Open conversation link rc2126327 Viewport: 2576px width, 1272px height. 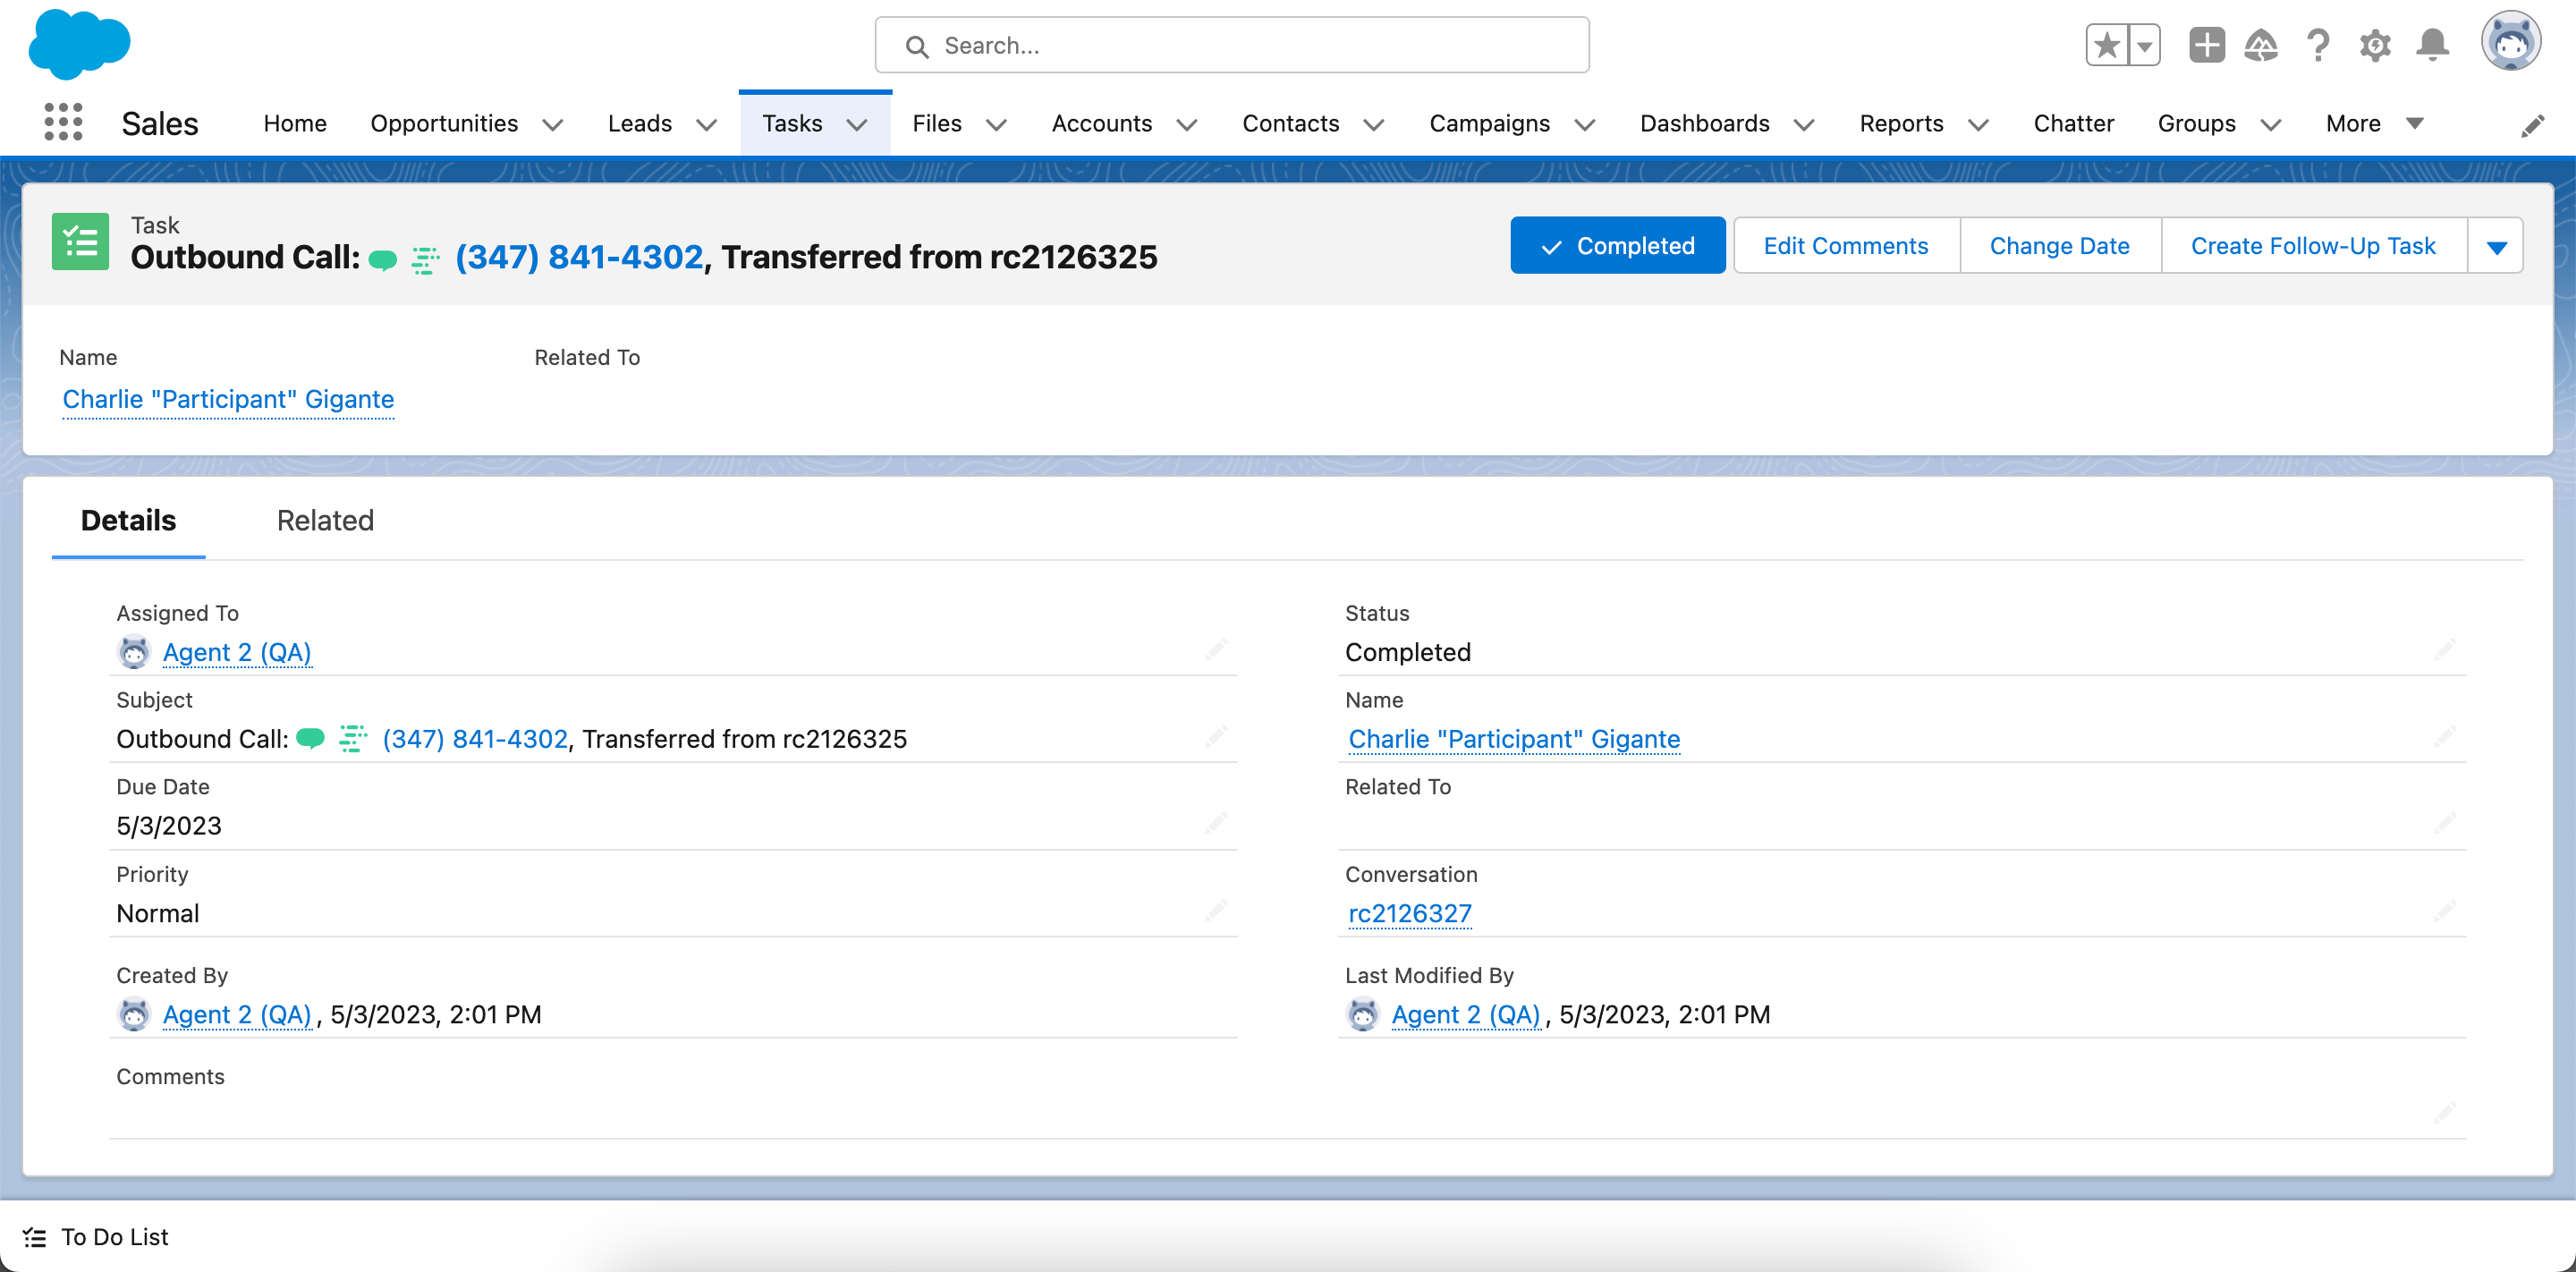pyautogui.click(x=1409, y=913)
